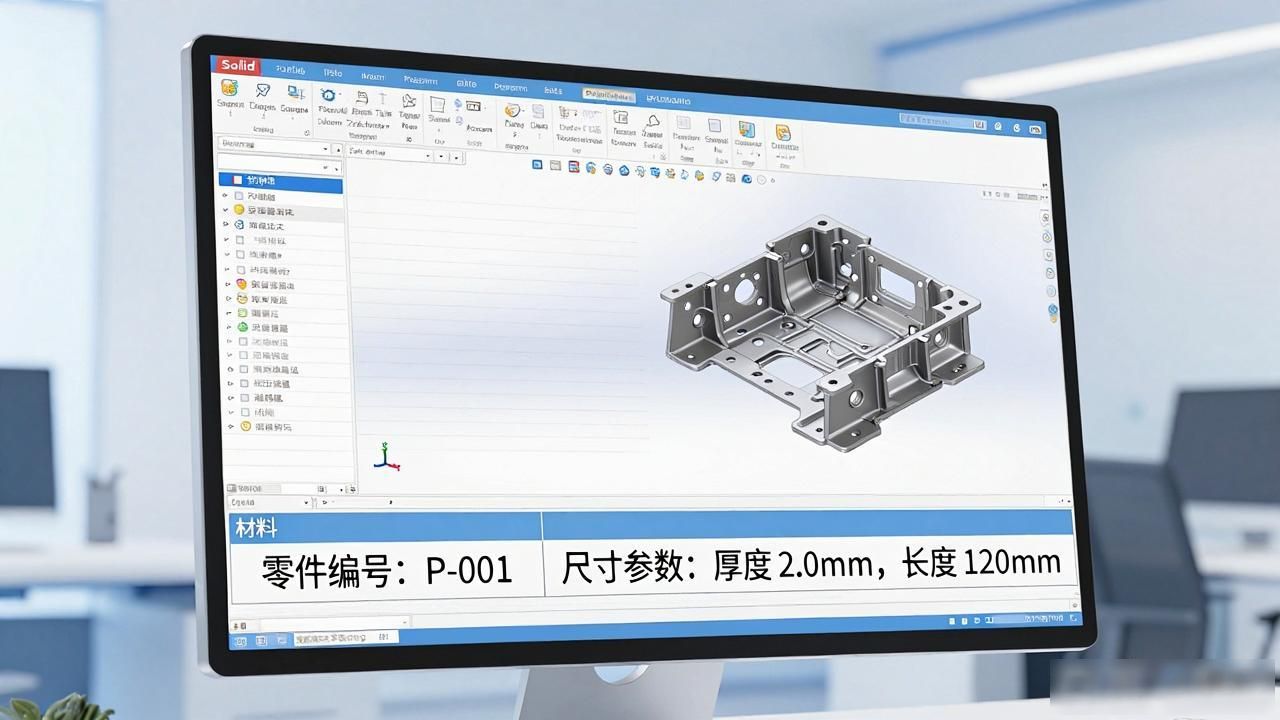Click the red-striped table icon in view toolbar
This screenshot has height=720, width=1280.
coord(573,167)
